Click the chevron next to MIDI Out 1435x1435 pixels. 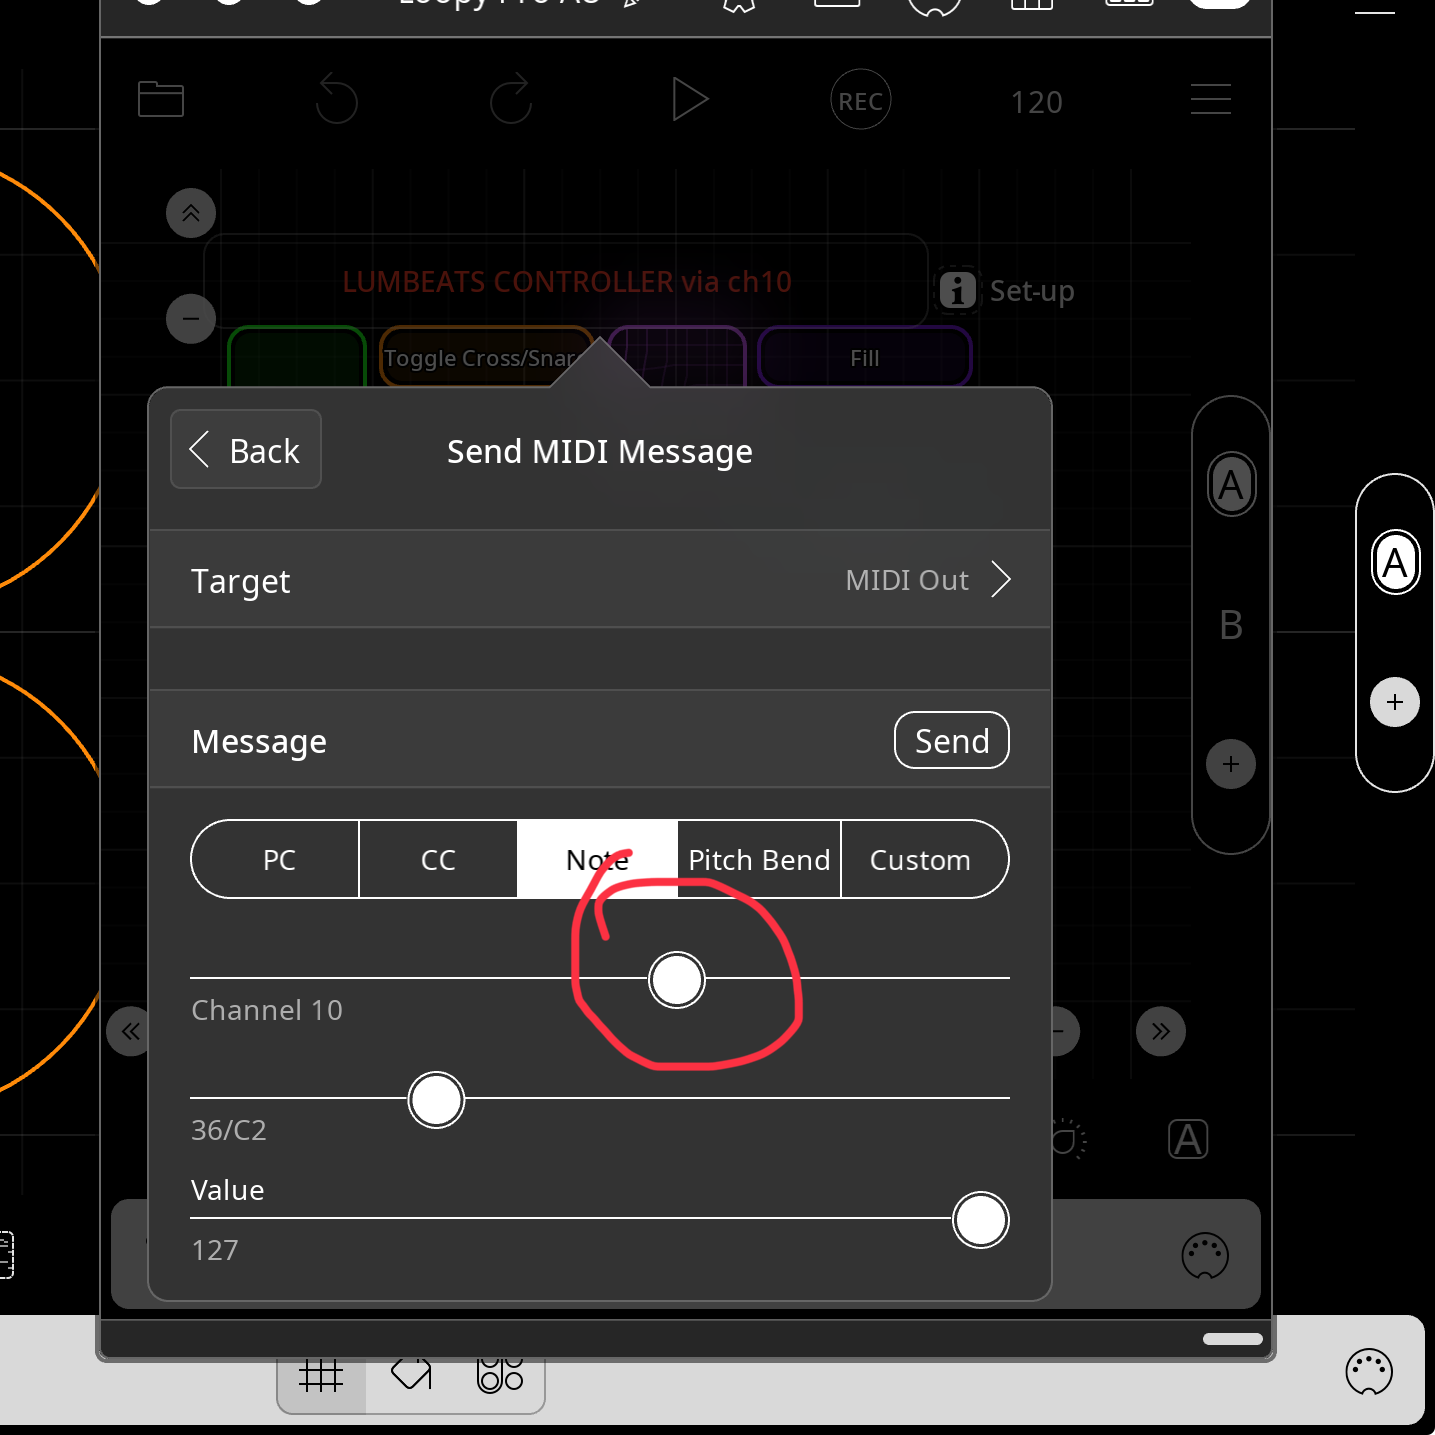pyautogui.click(x=1001, y=579)
